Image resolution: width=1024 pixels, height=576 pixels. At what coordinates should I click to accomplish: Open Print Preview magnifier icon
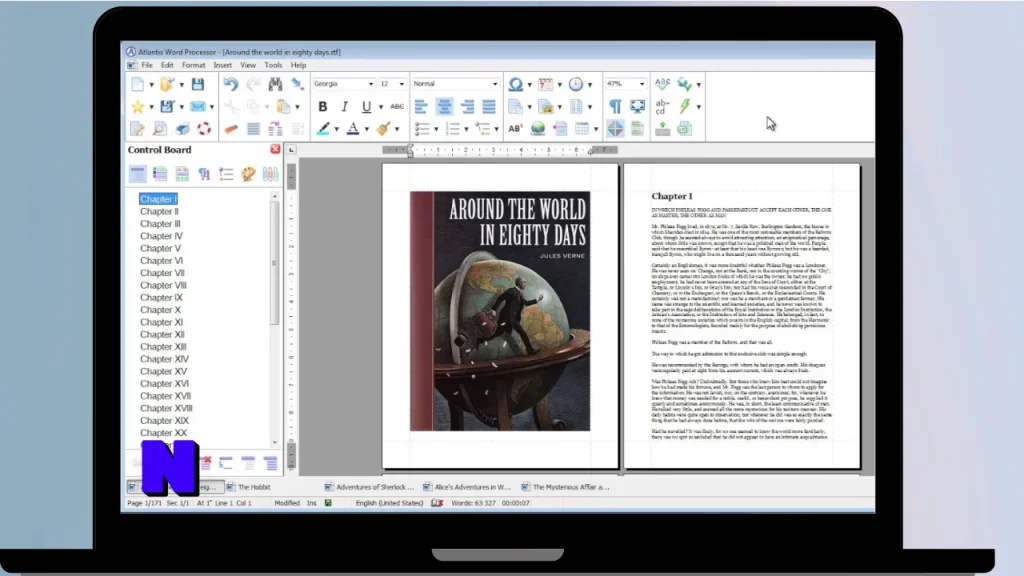point(160,129)
